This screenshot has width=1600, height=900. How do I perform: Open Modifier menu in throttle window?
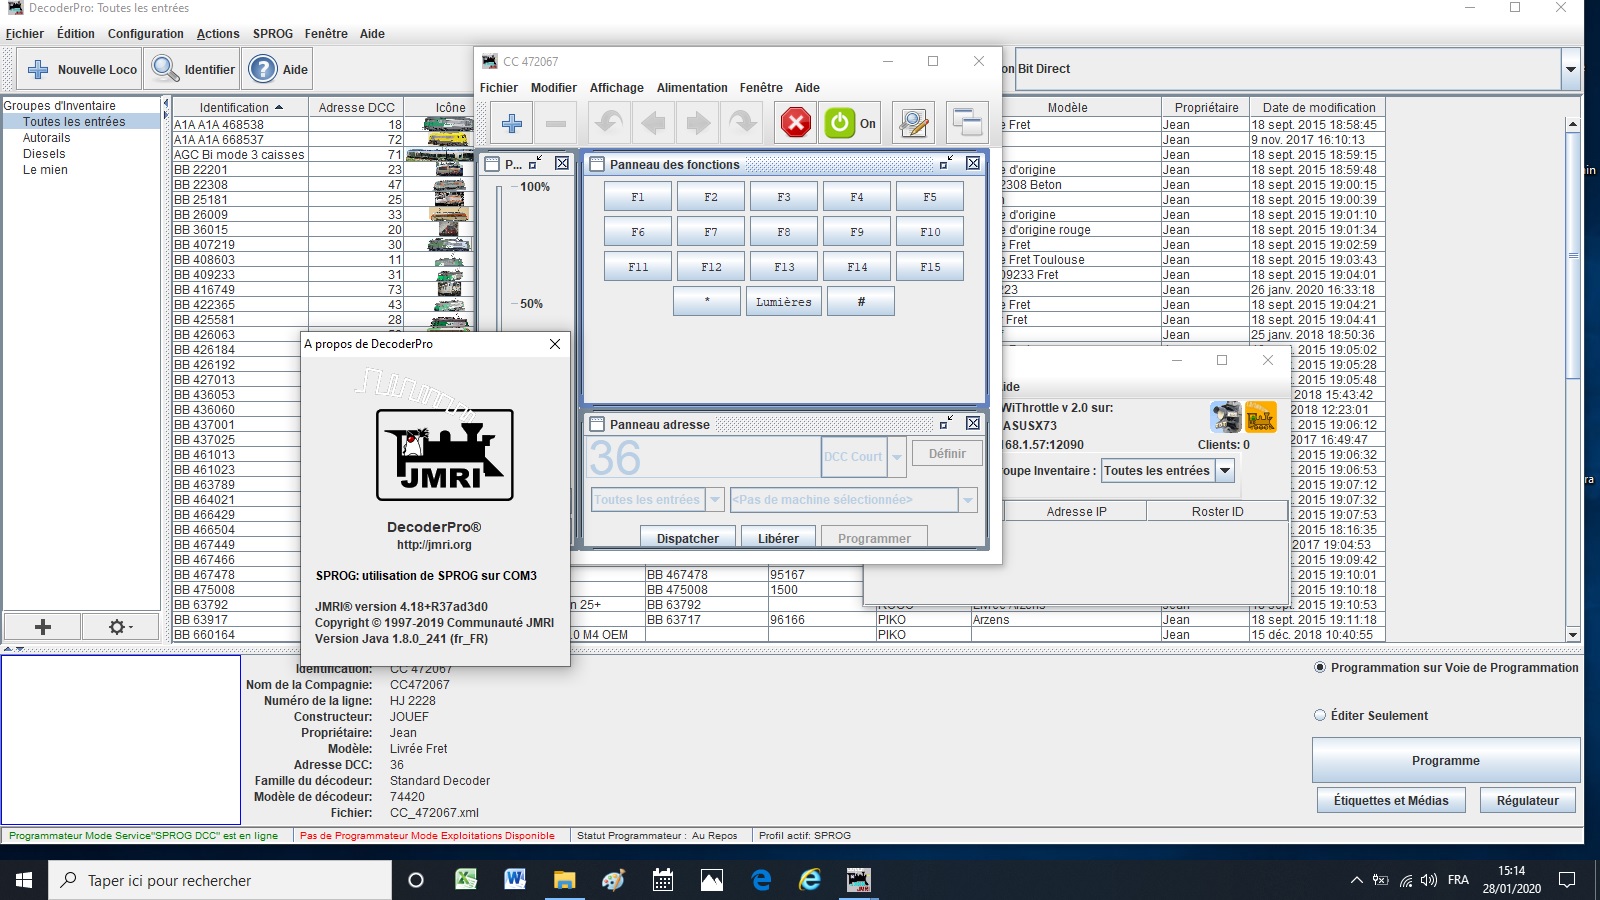[554, 87]
